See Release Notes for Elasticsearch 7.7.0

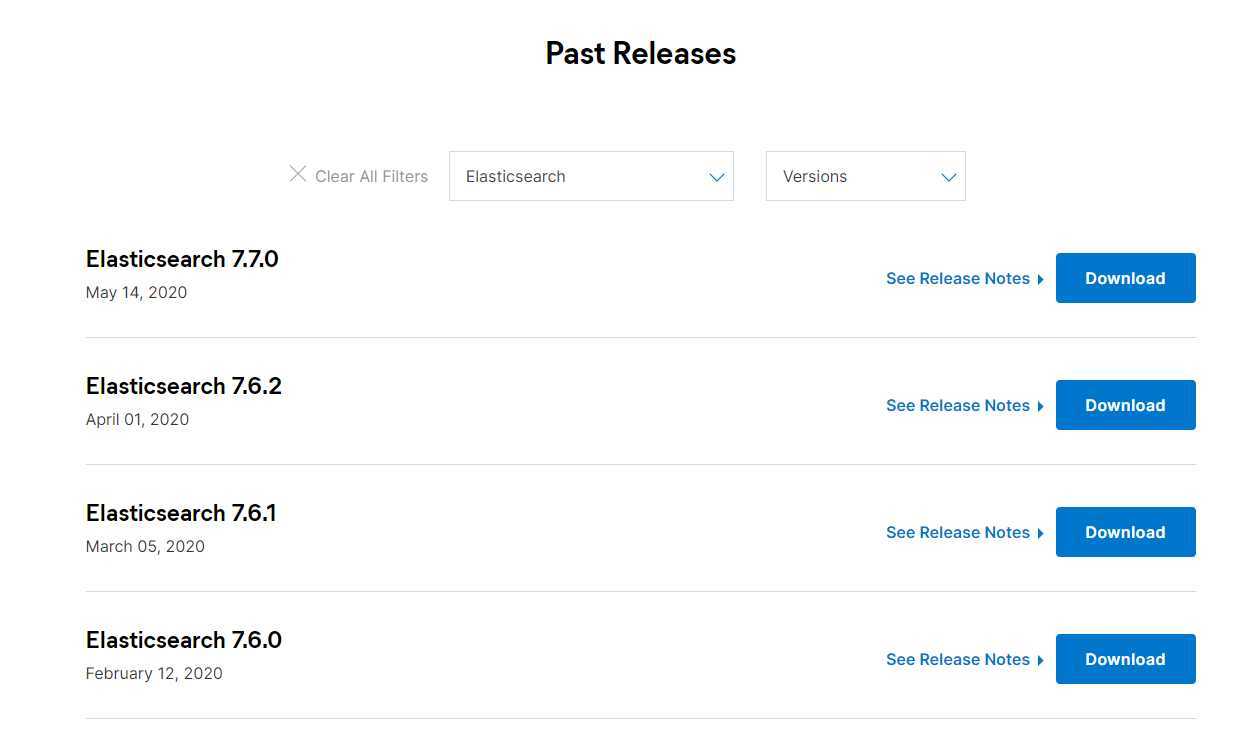(x=958, y=278)
